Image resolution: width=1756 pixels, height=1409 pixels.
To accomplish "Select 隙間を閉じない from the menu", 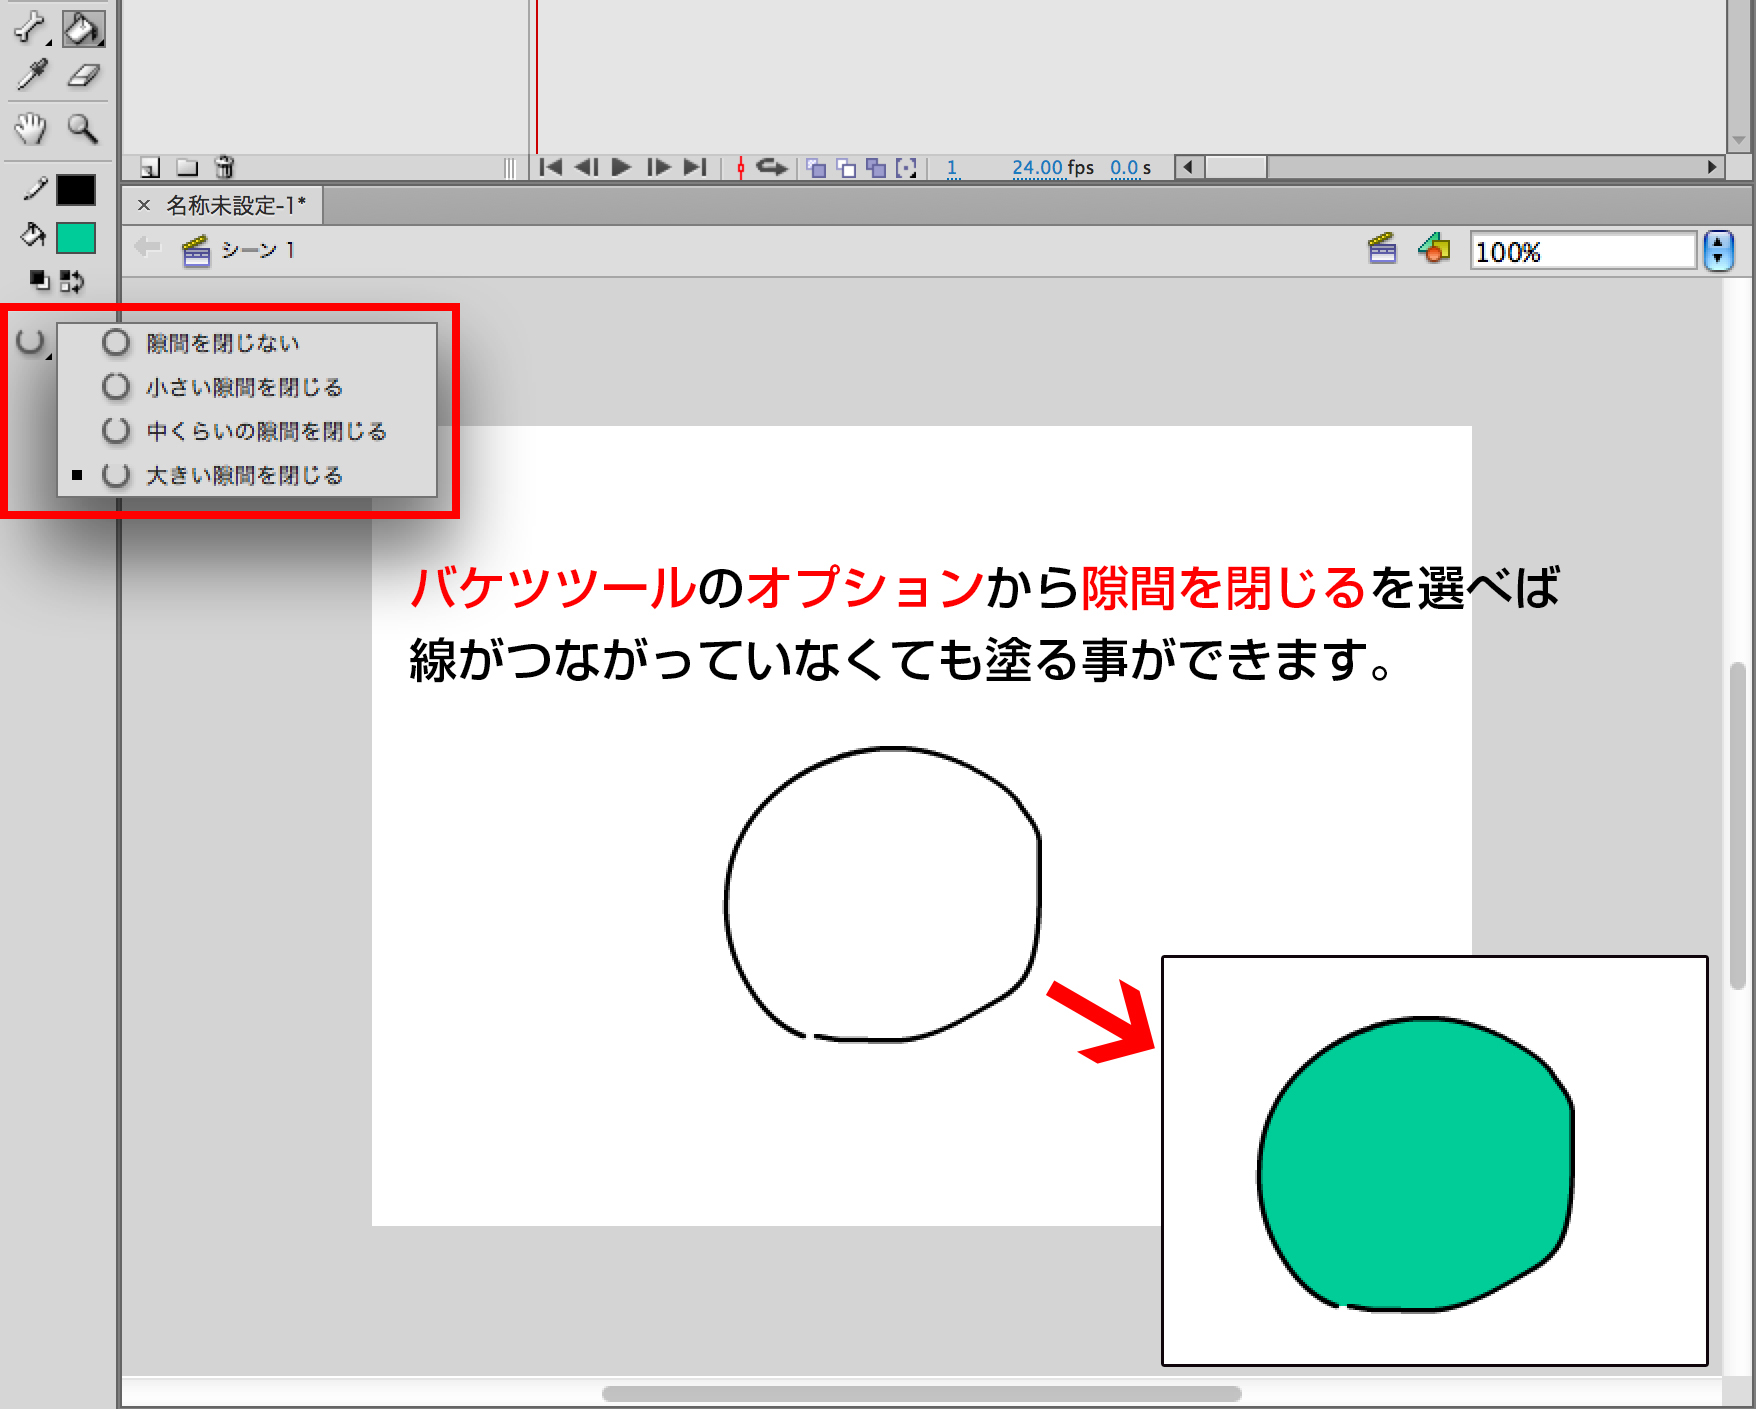I will pos(222,344).
